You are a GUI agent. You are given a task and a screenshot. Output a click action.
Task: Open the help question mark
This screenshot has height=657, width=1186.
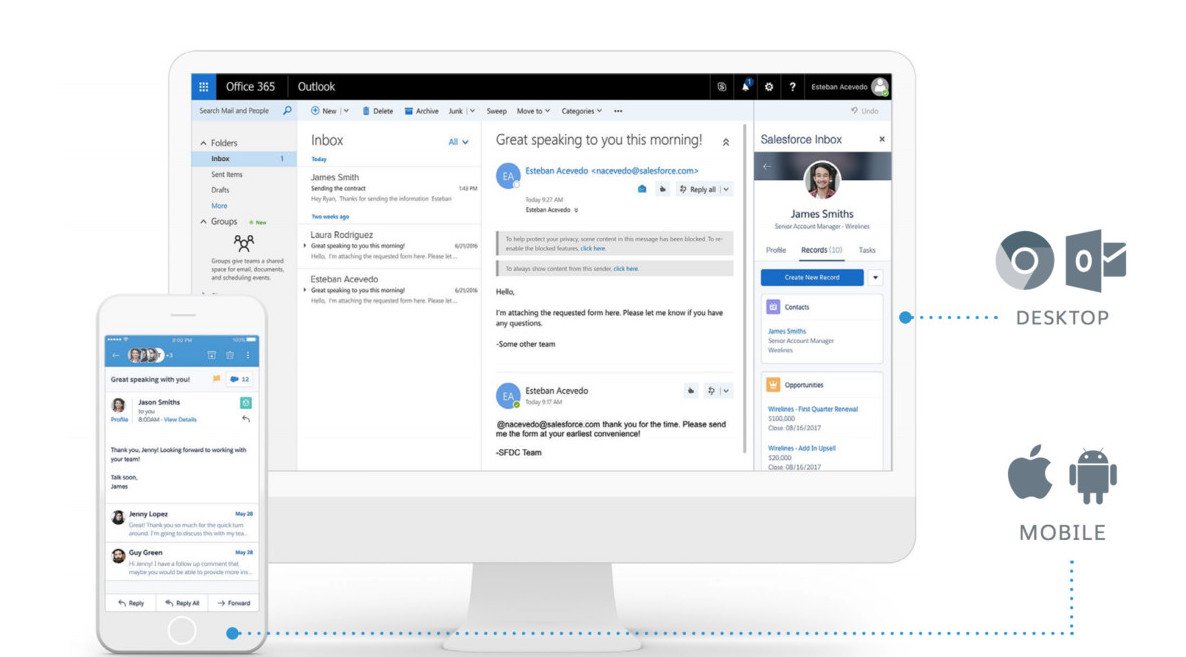[792, 87]
